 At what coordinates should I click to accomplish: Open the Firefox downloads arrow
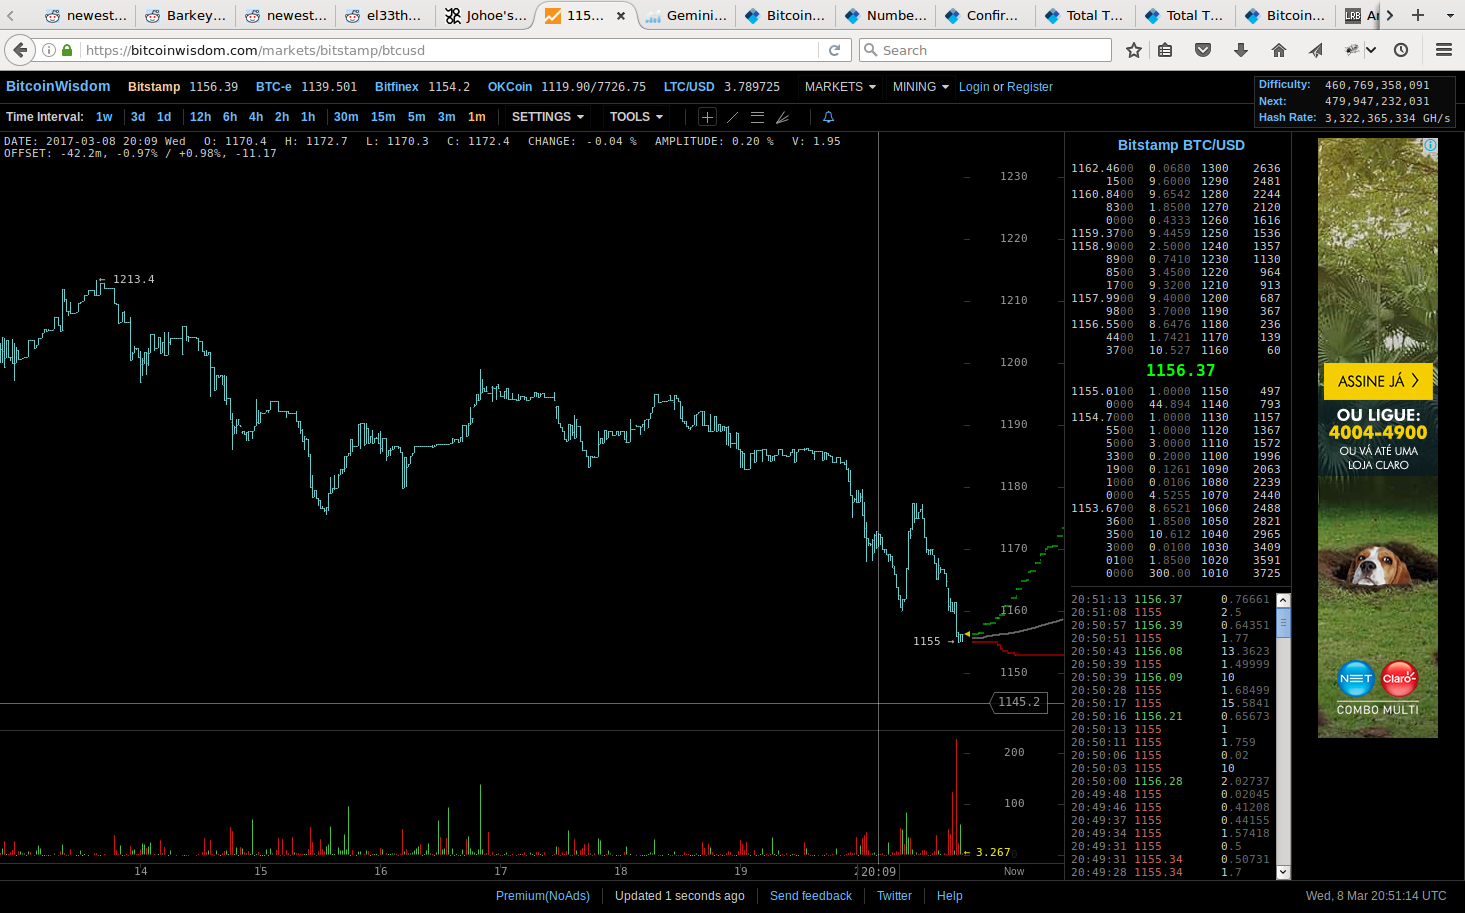pyautogui.click(x=1241, y=50)
